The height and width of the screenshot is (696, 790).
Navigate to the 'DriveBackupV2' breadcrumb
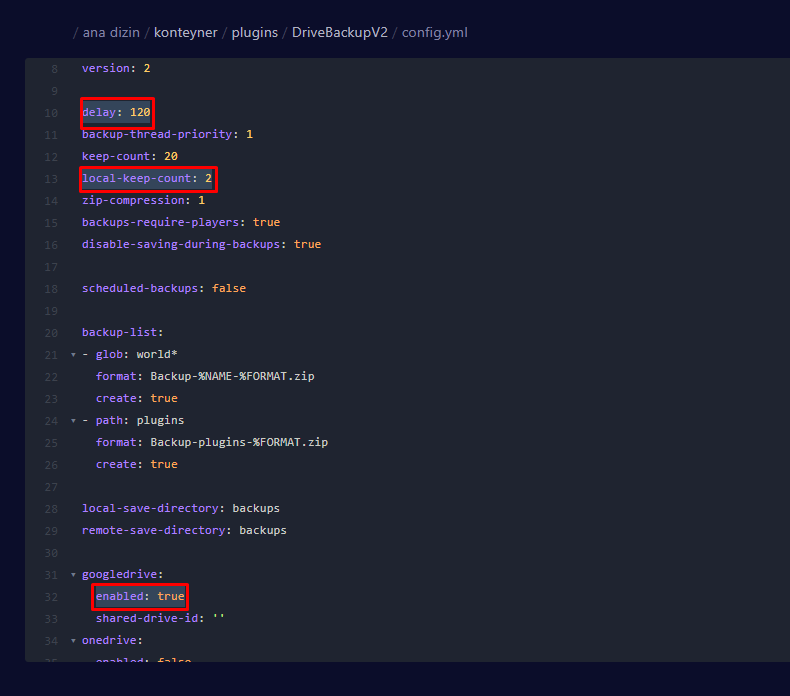click(340, 33)
